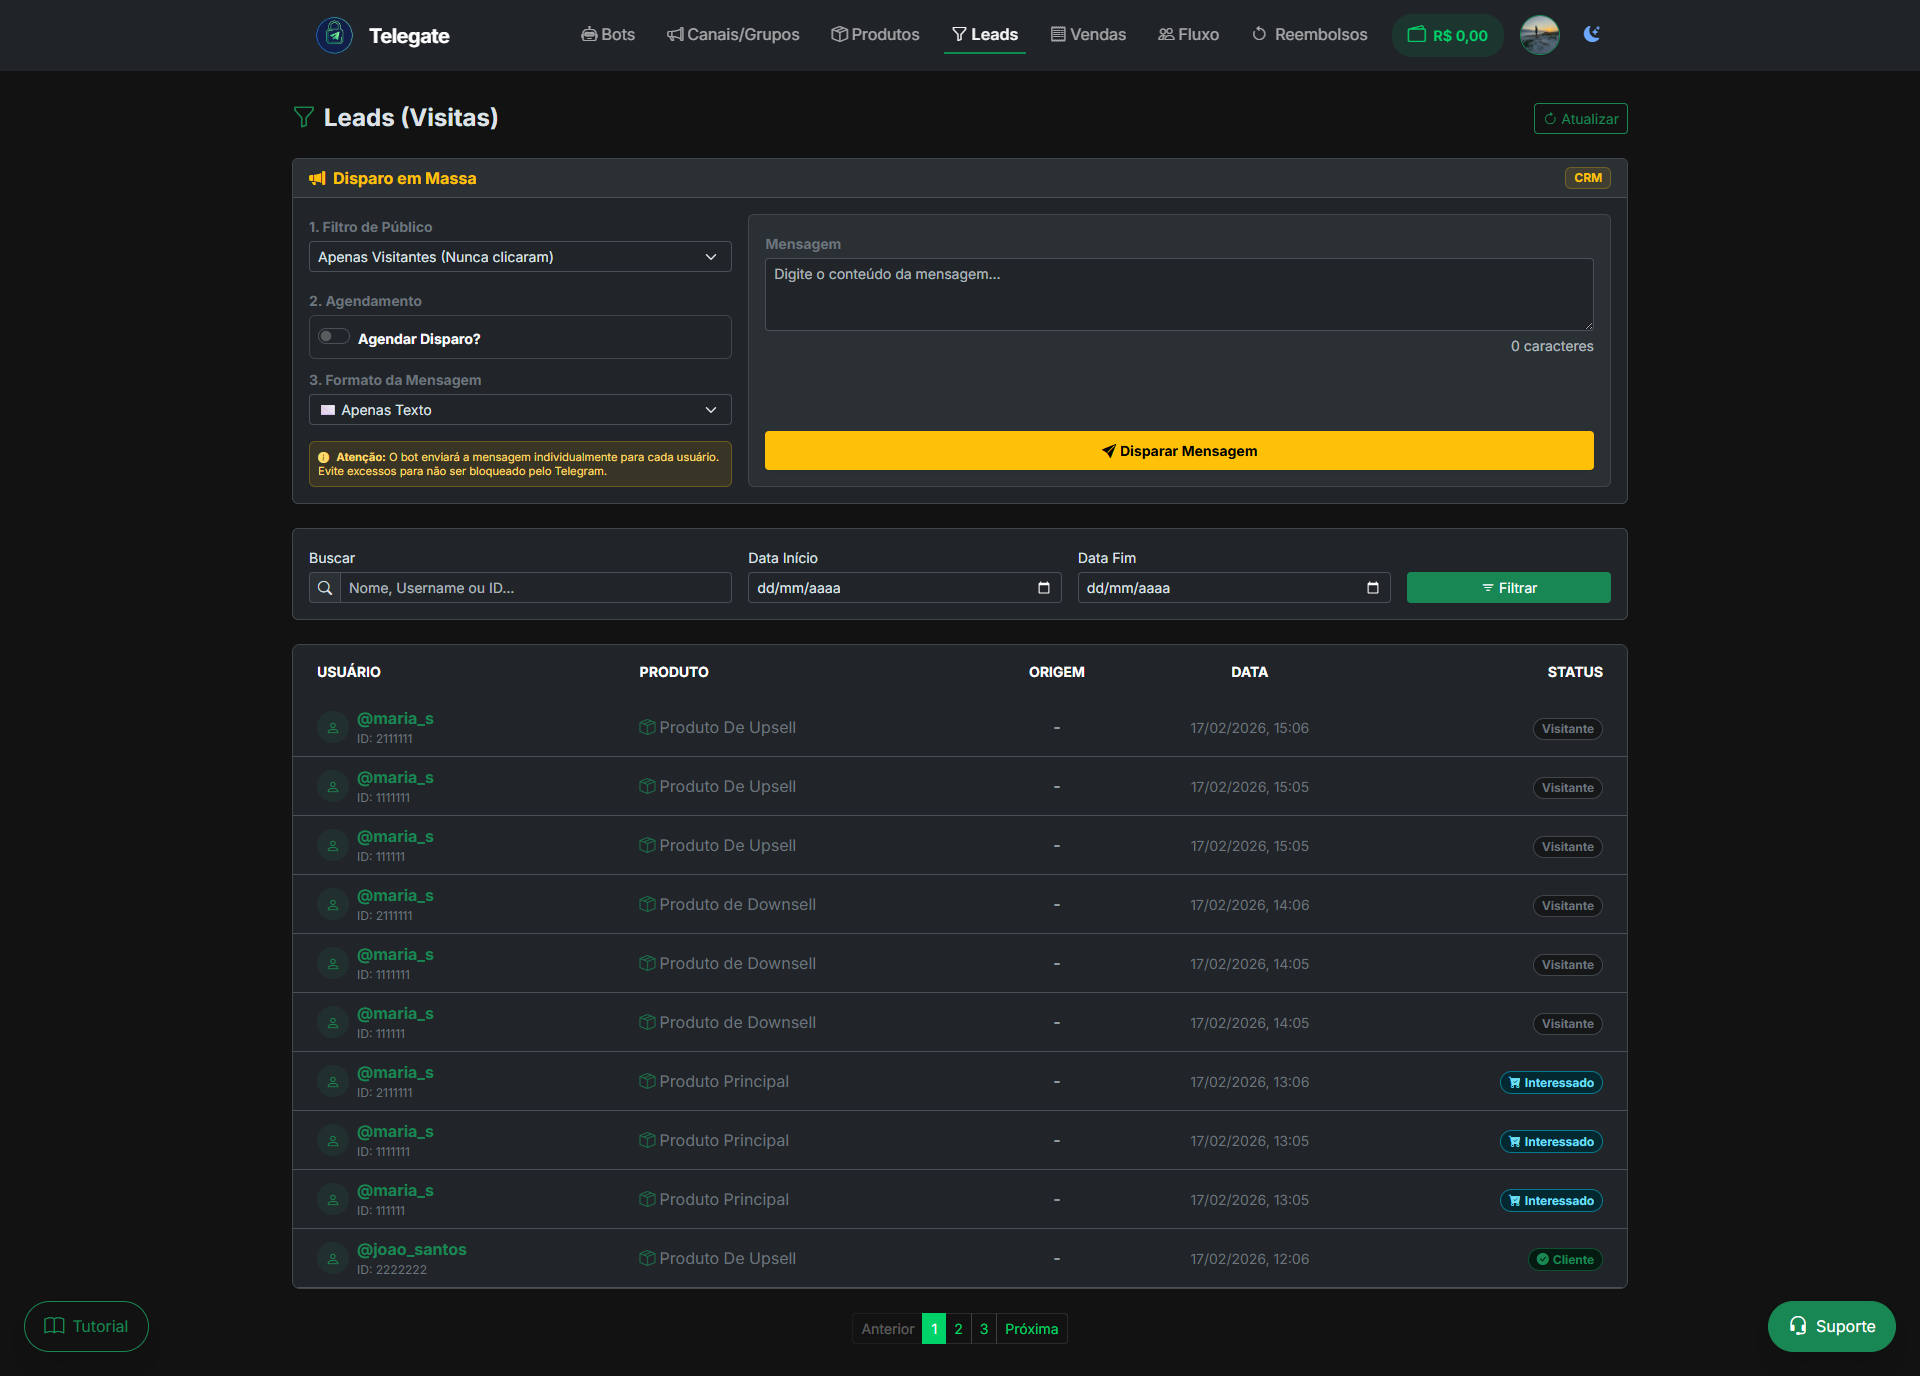Open the Formato da Mensagem dropdown

(x=519, y=409)
